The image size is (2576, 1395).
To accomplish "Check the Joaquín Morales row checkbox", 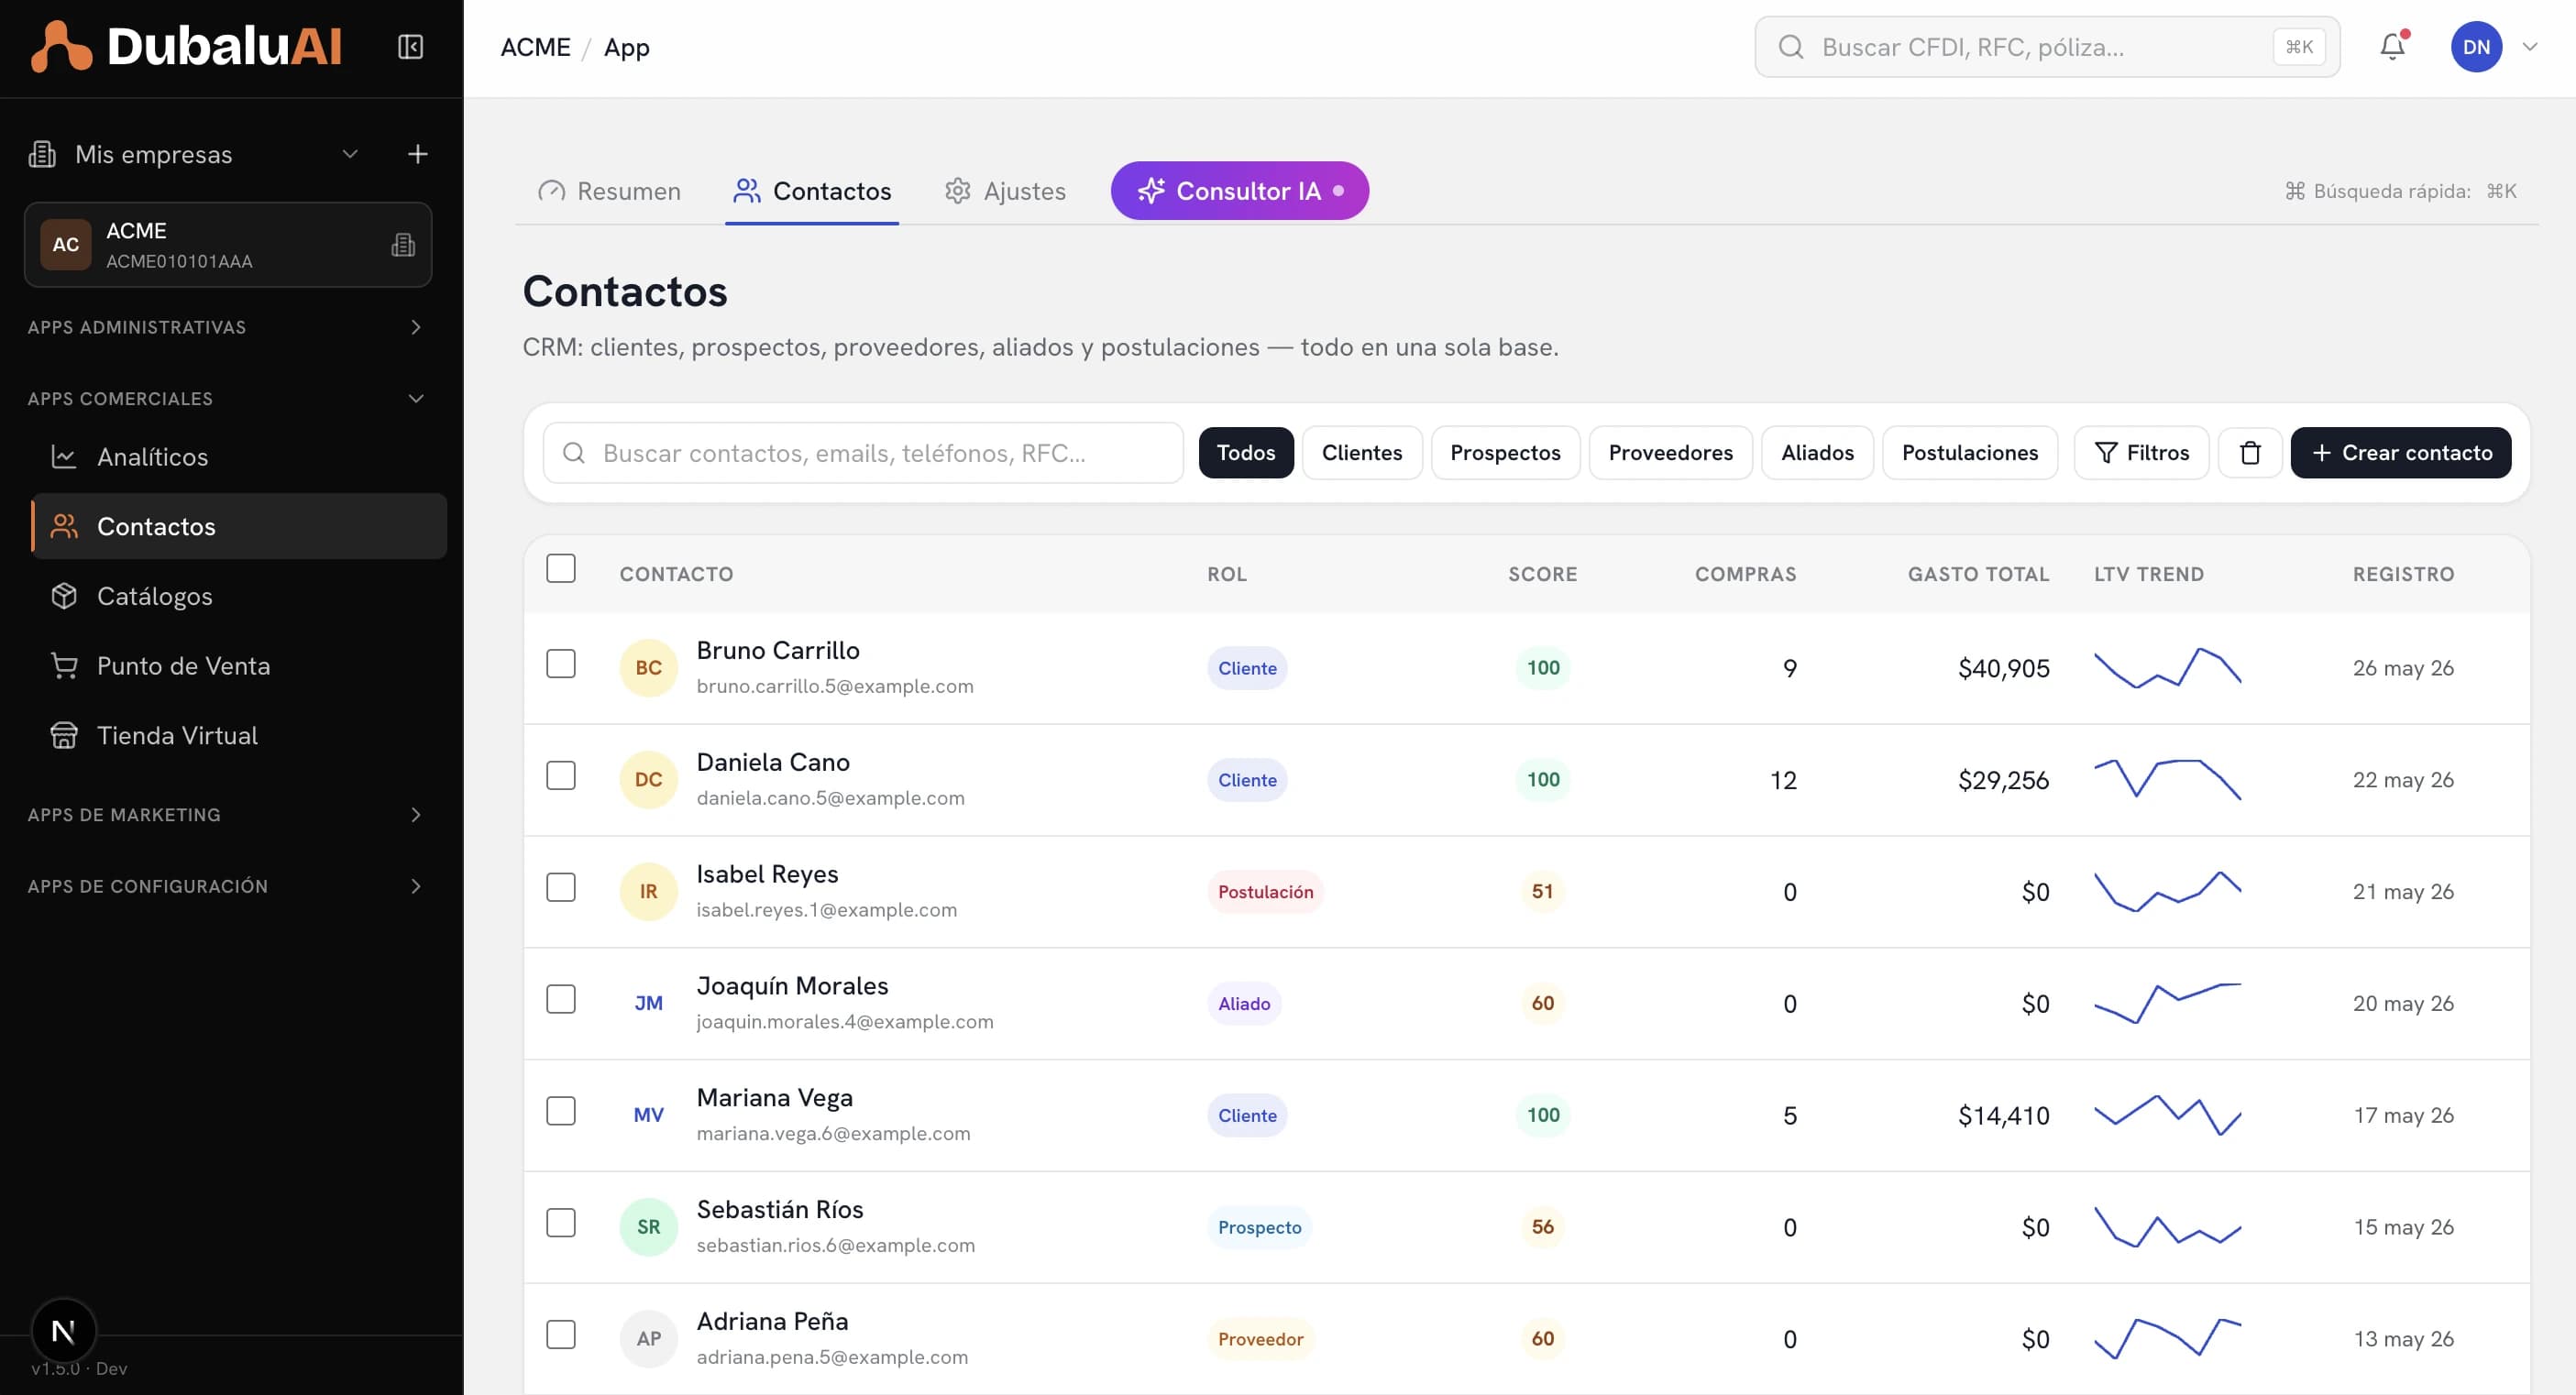I will [x=561, y=1000].
